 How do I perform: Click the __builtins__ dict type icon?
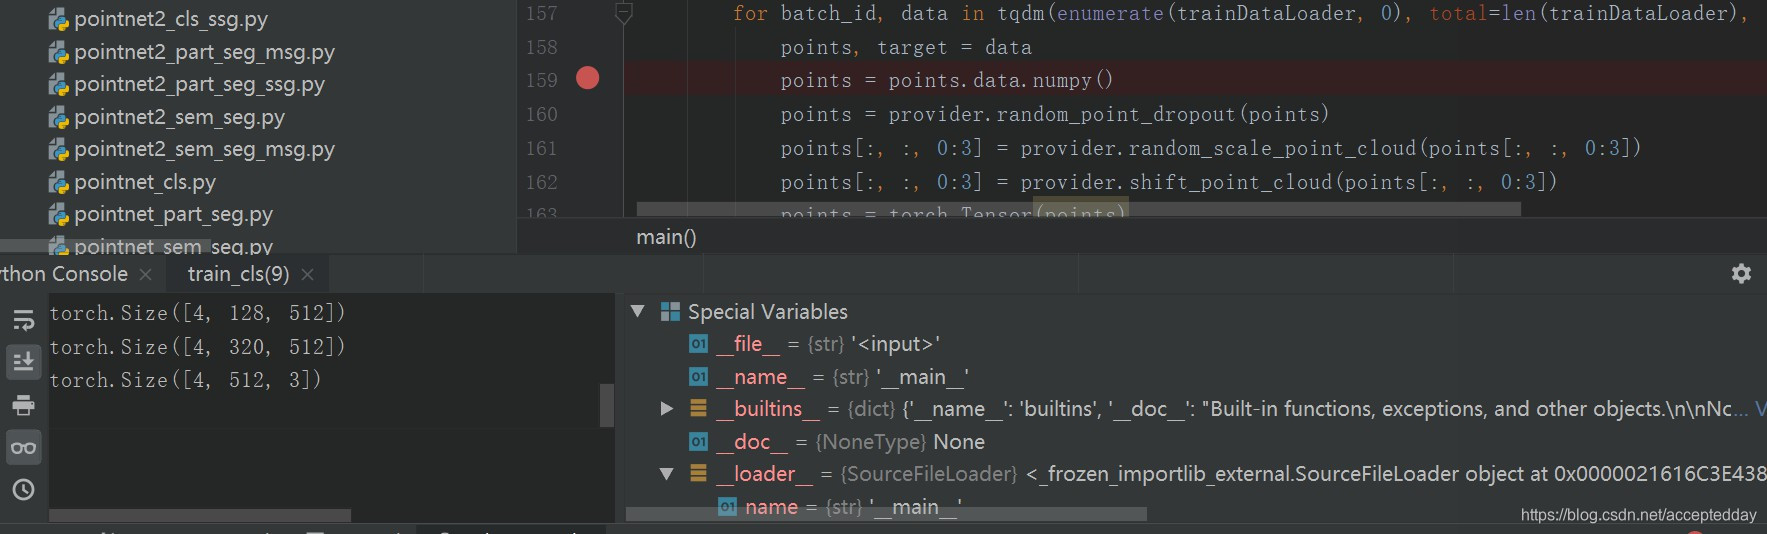699,409
